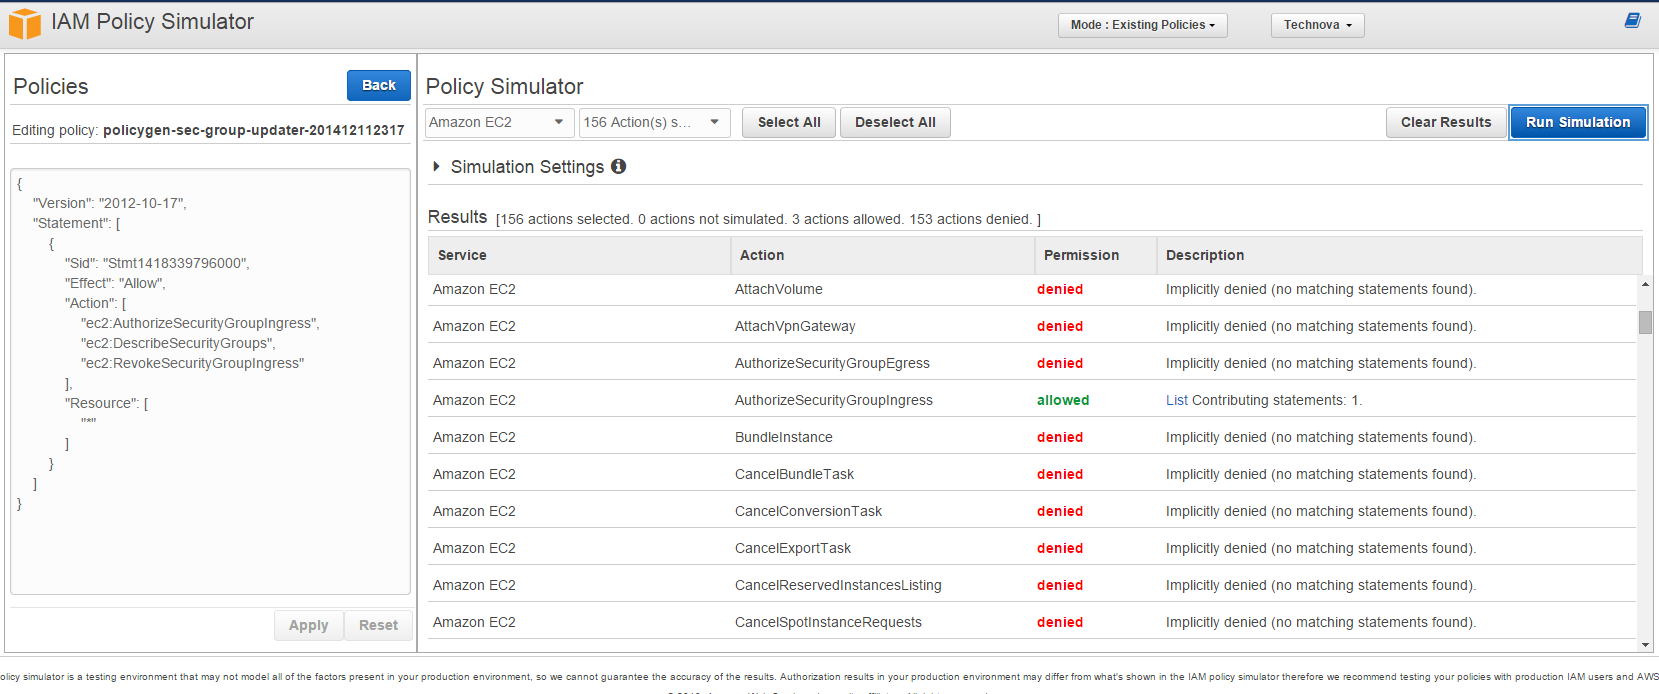The height and width of the screenshot is (694, 1659).
Task: Click the Back button
Action: (x=378, y=85)
